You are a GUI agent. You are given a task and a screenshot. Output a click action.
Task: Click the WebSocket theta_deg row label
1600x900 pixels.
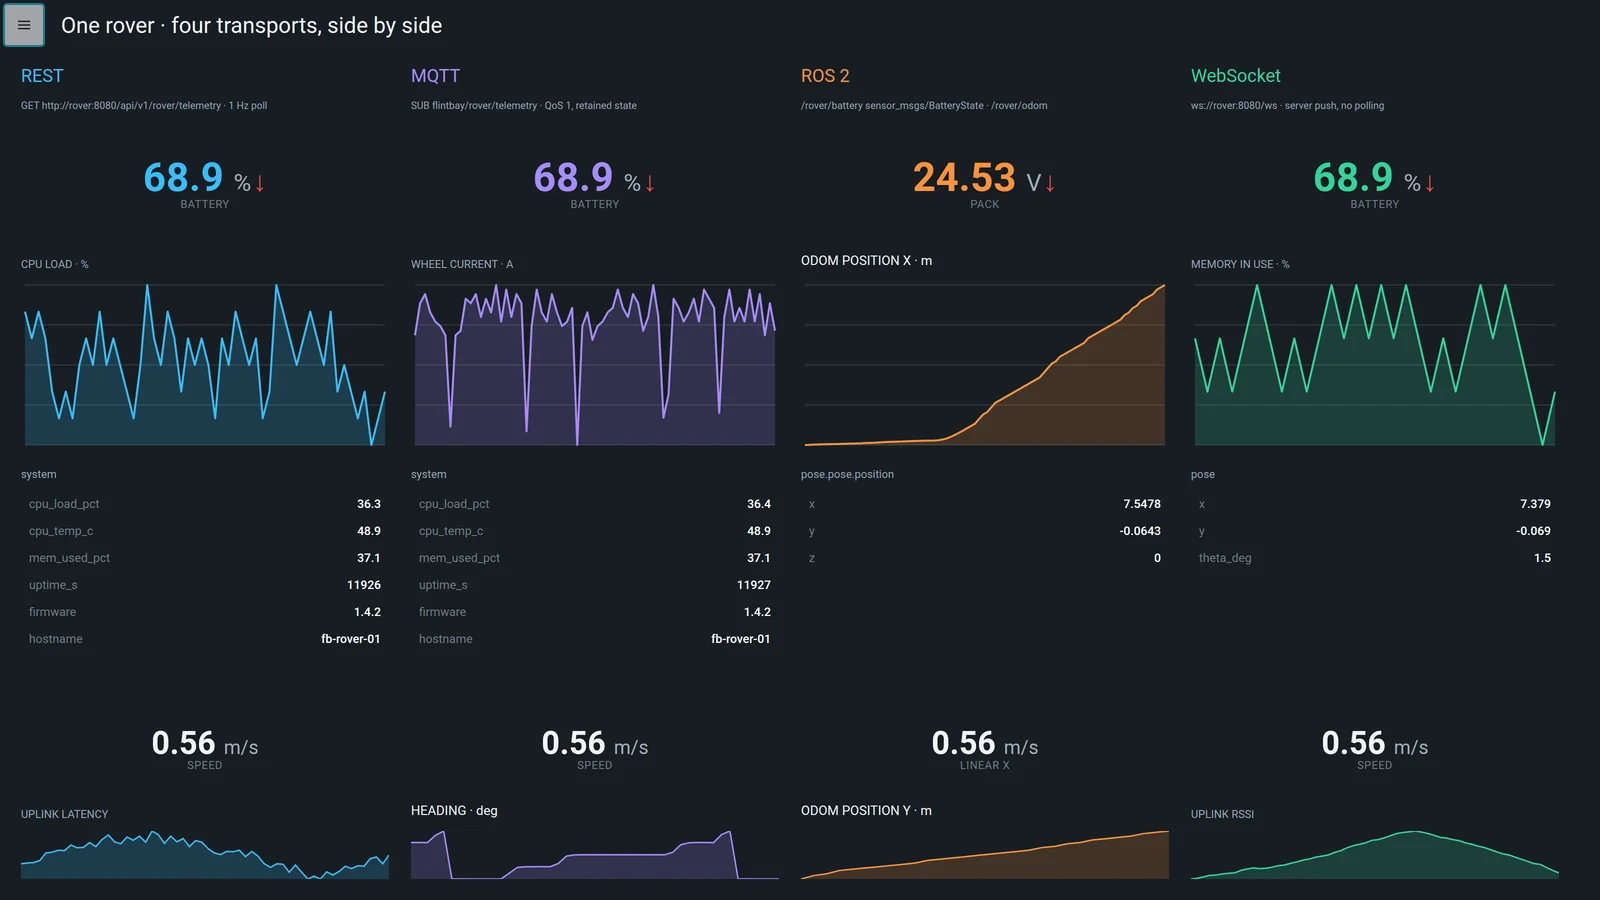1225,558
